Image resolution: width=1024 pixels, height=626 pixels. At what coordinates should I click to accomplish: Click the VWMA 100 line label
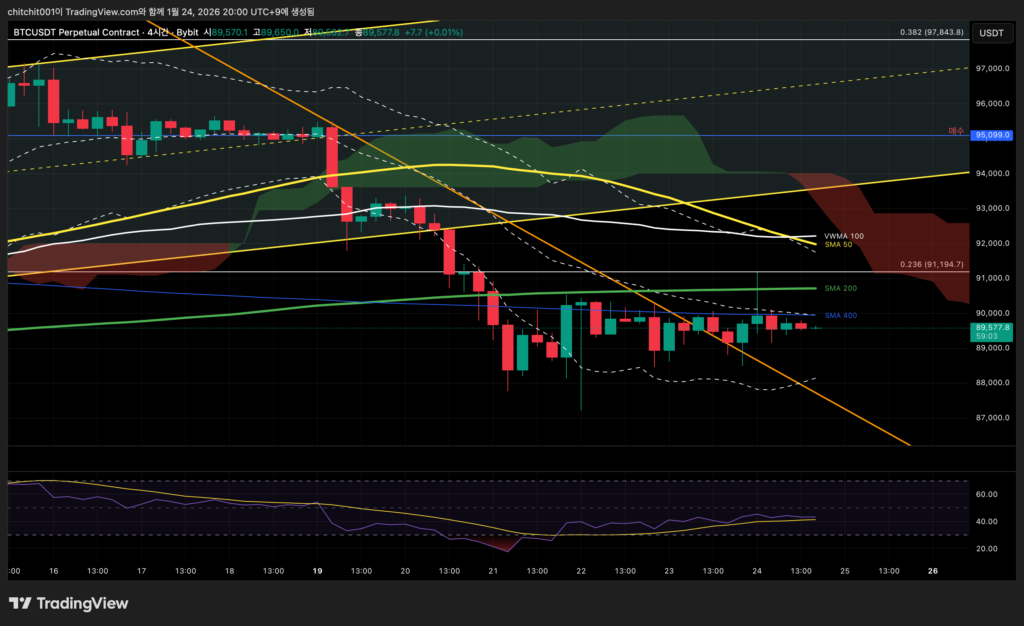pos(843,236)
